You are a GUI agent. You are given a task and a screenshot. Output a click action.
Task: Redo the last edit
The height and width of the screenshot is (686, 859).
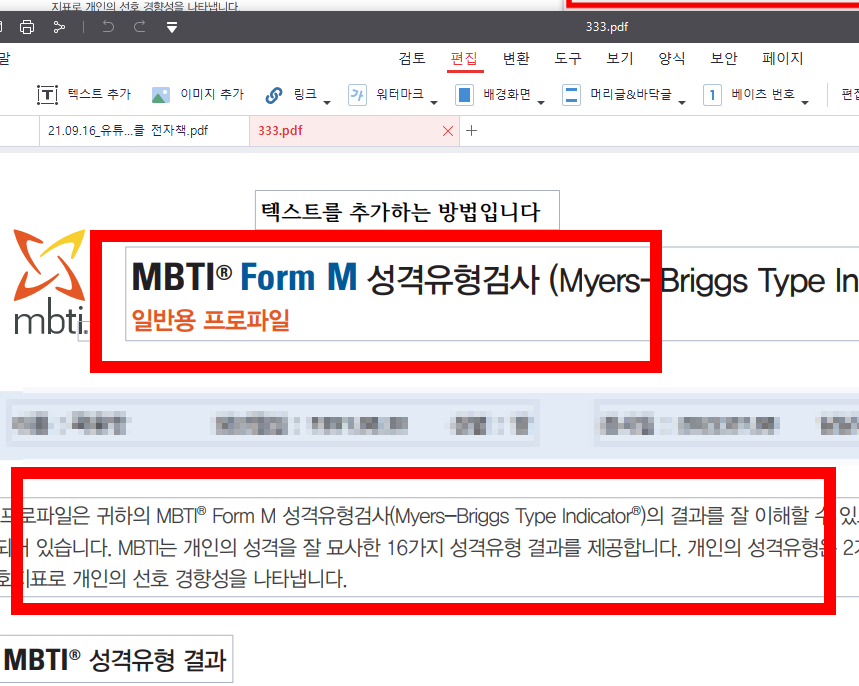pos(139,28)
